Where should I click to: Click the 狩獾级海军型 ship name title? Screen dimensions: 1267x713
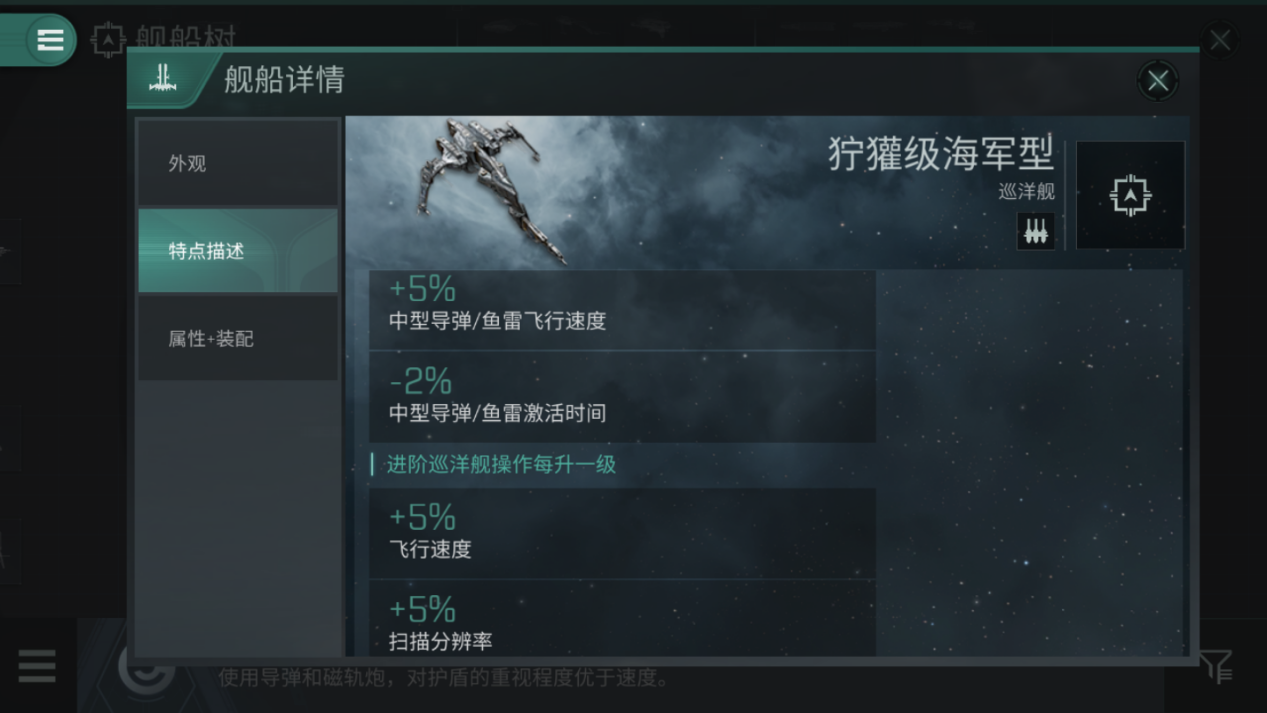pyautogui.click(x=941, y=154)
